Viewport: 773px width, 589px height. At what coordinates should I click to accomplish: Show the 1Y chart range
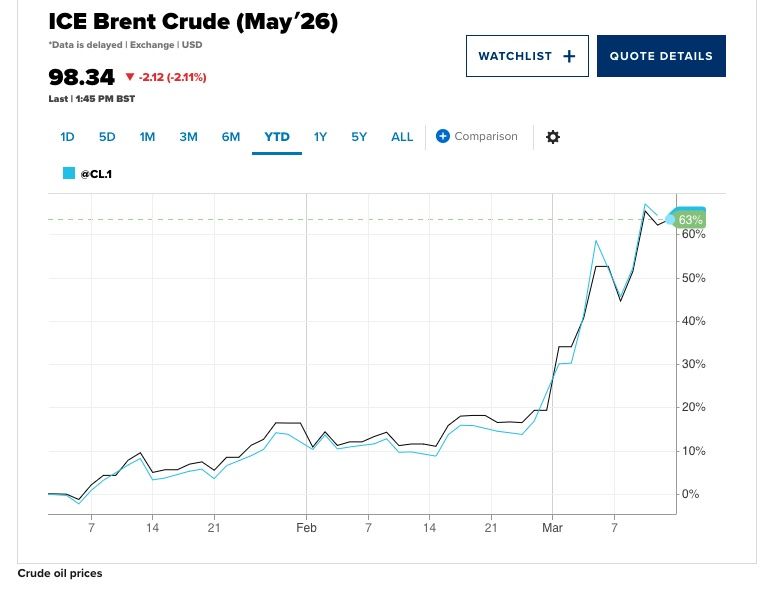point(320,137)
